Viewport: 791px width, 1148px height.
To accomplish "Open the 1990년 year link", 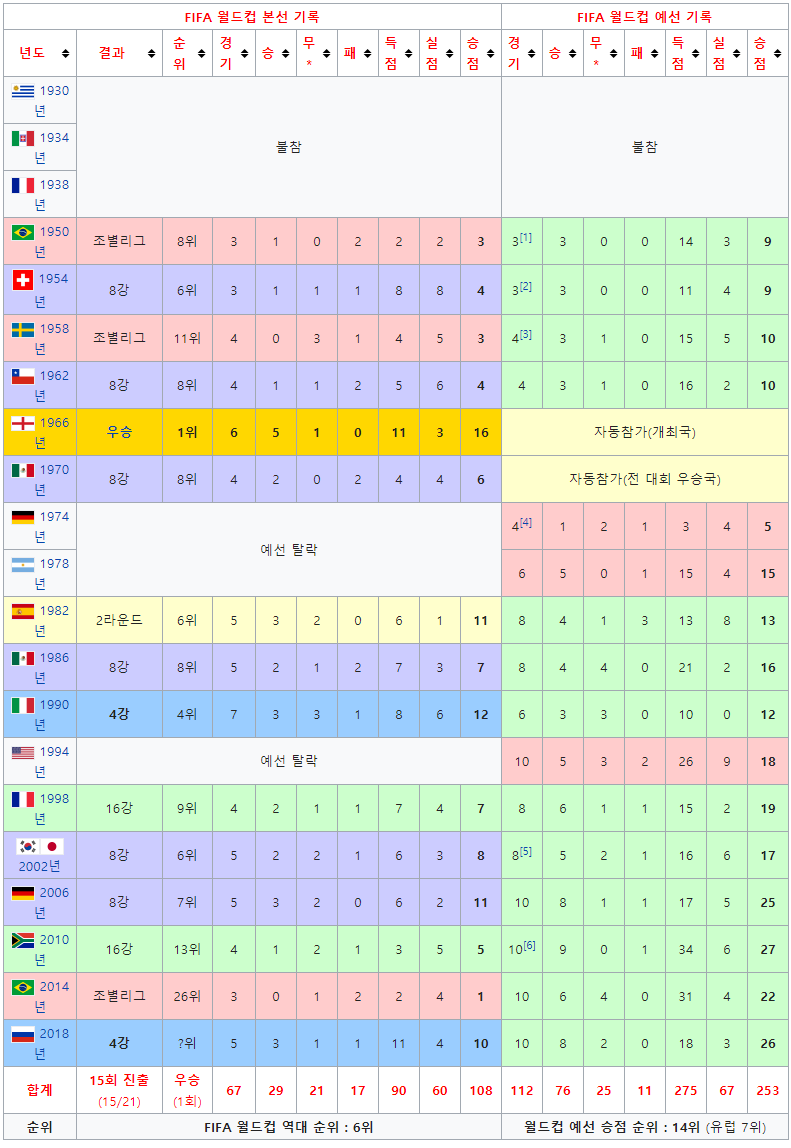I will (53, 714).
